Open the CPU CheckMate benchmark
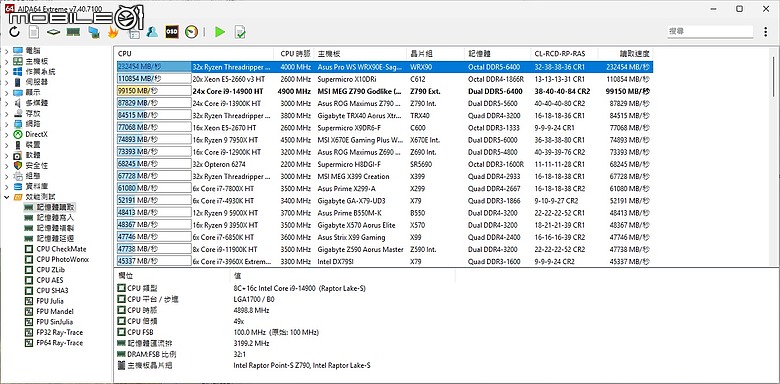 click(x=61, y=249)
